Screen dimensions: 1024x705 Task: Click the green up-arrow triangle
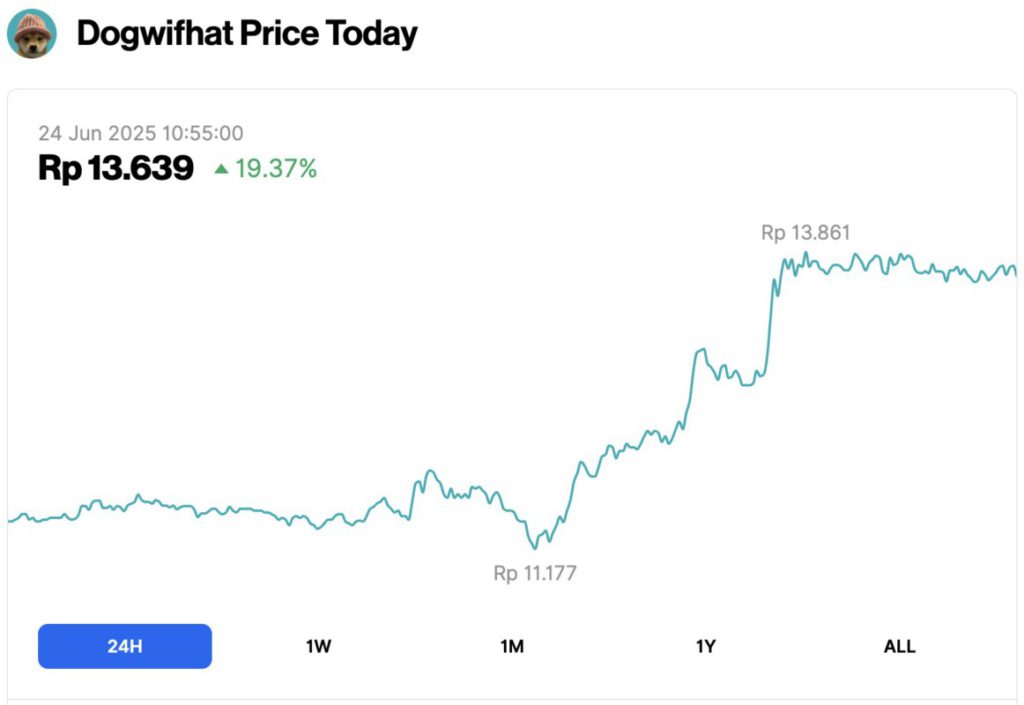(x=221, y=170)
